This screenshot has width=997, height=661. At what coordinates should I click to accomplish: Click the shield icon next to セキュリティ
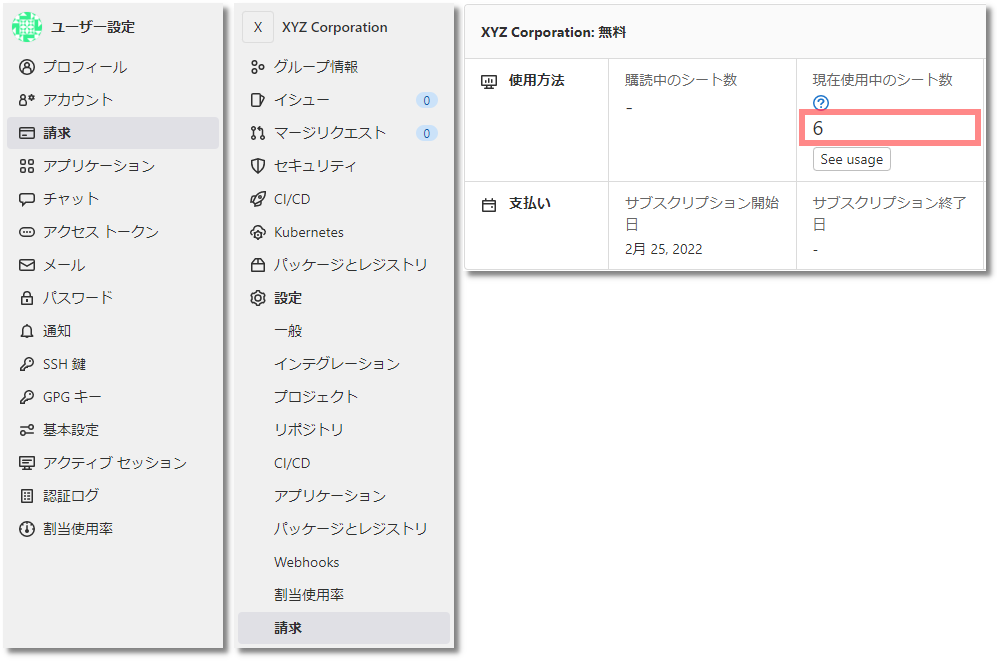258,166
